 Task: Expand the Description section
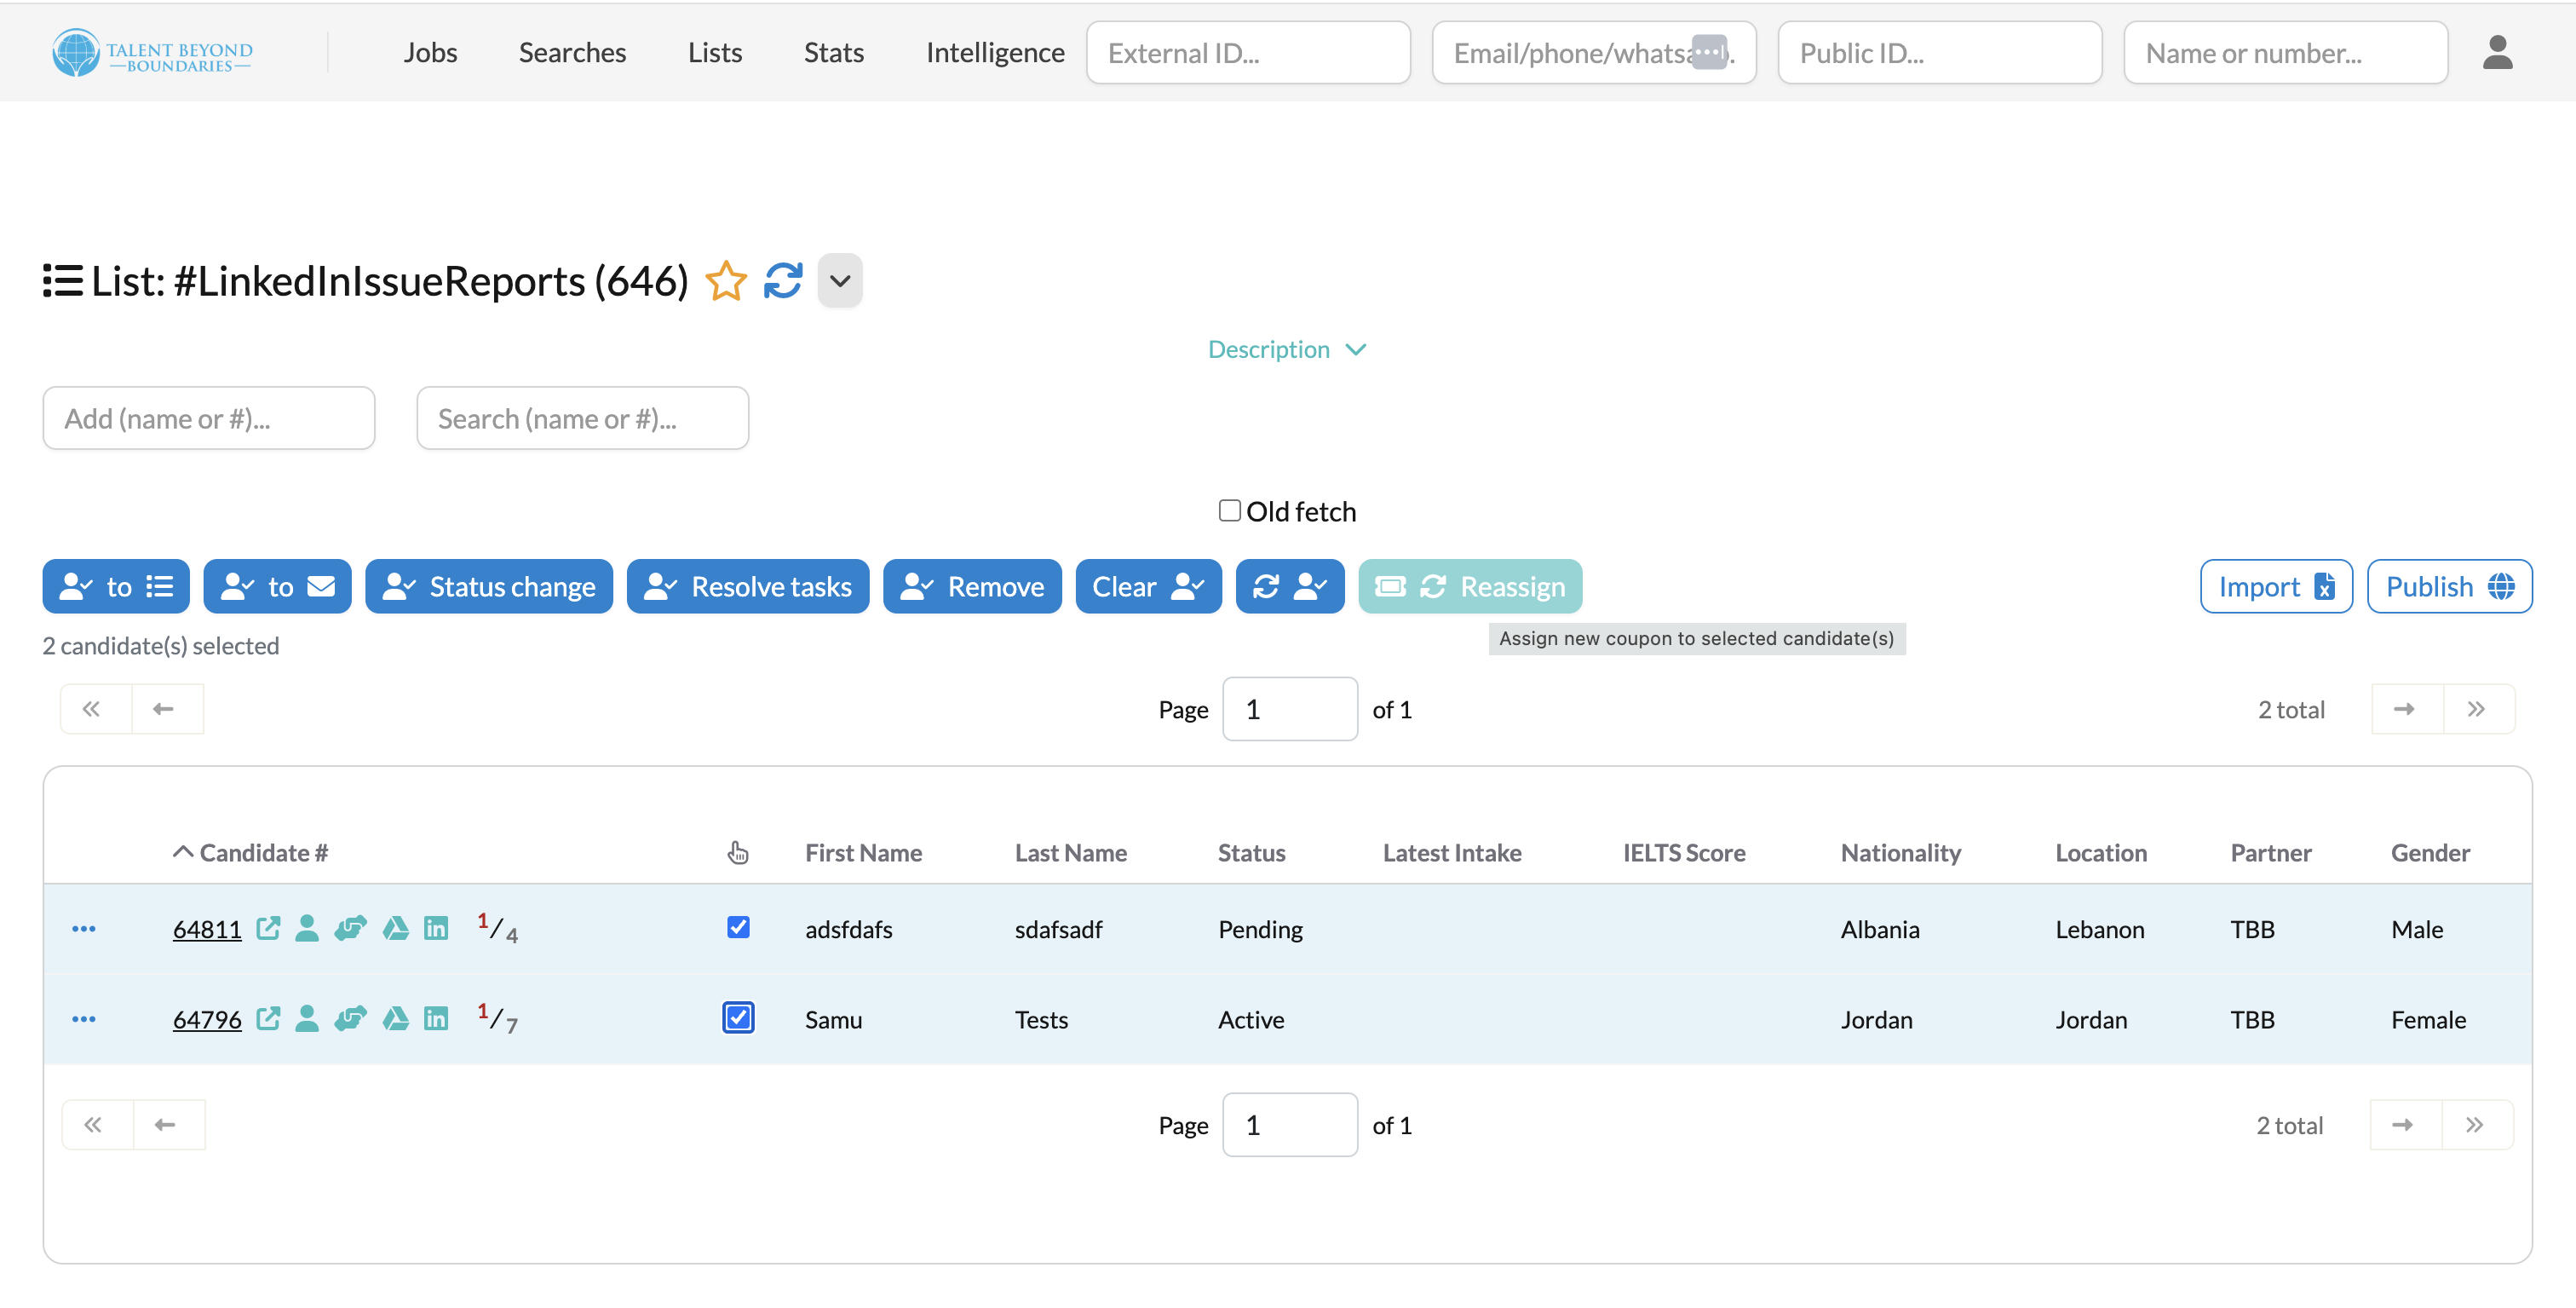(1287, 349)
